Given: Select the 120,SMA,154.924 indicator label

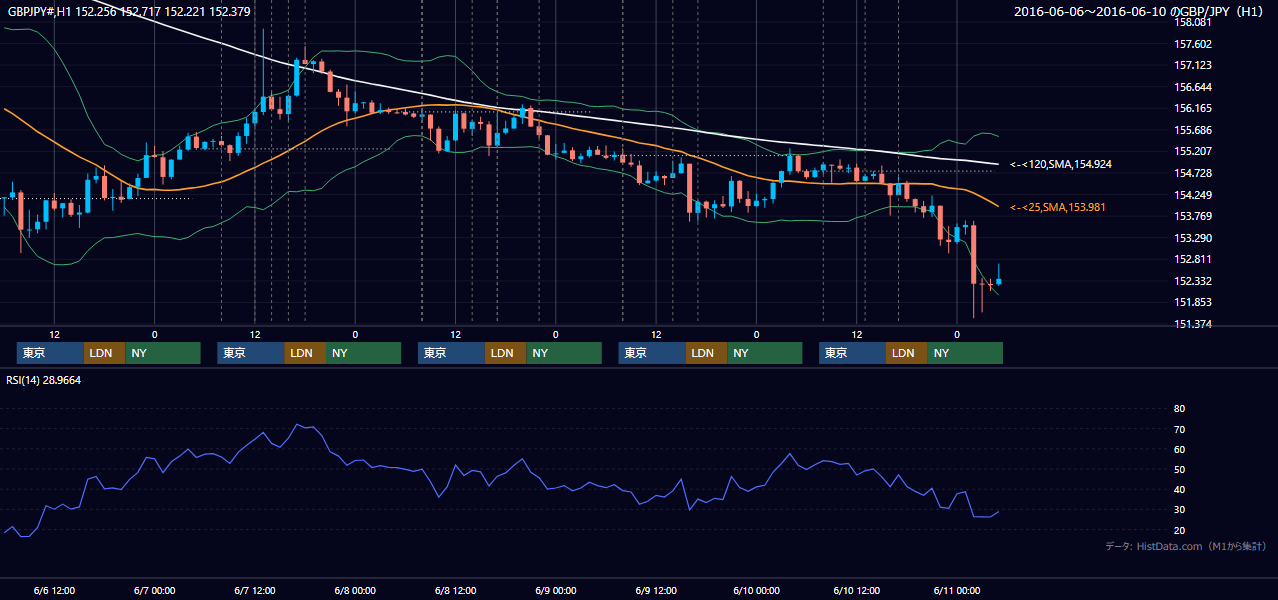Looking at the screenshot, I should click(x=1061, y=164).
